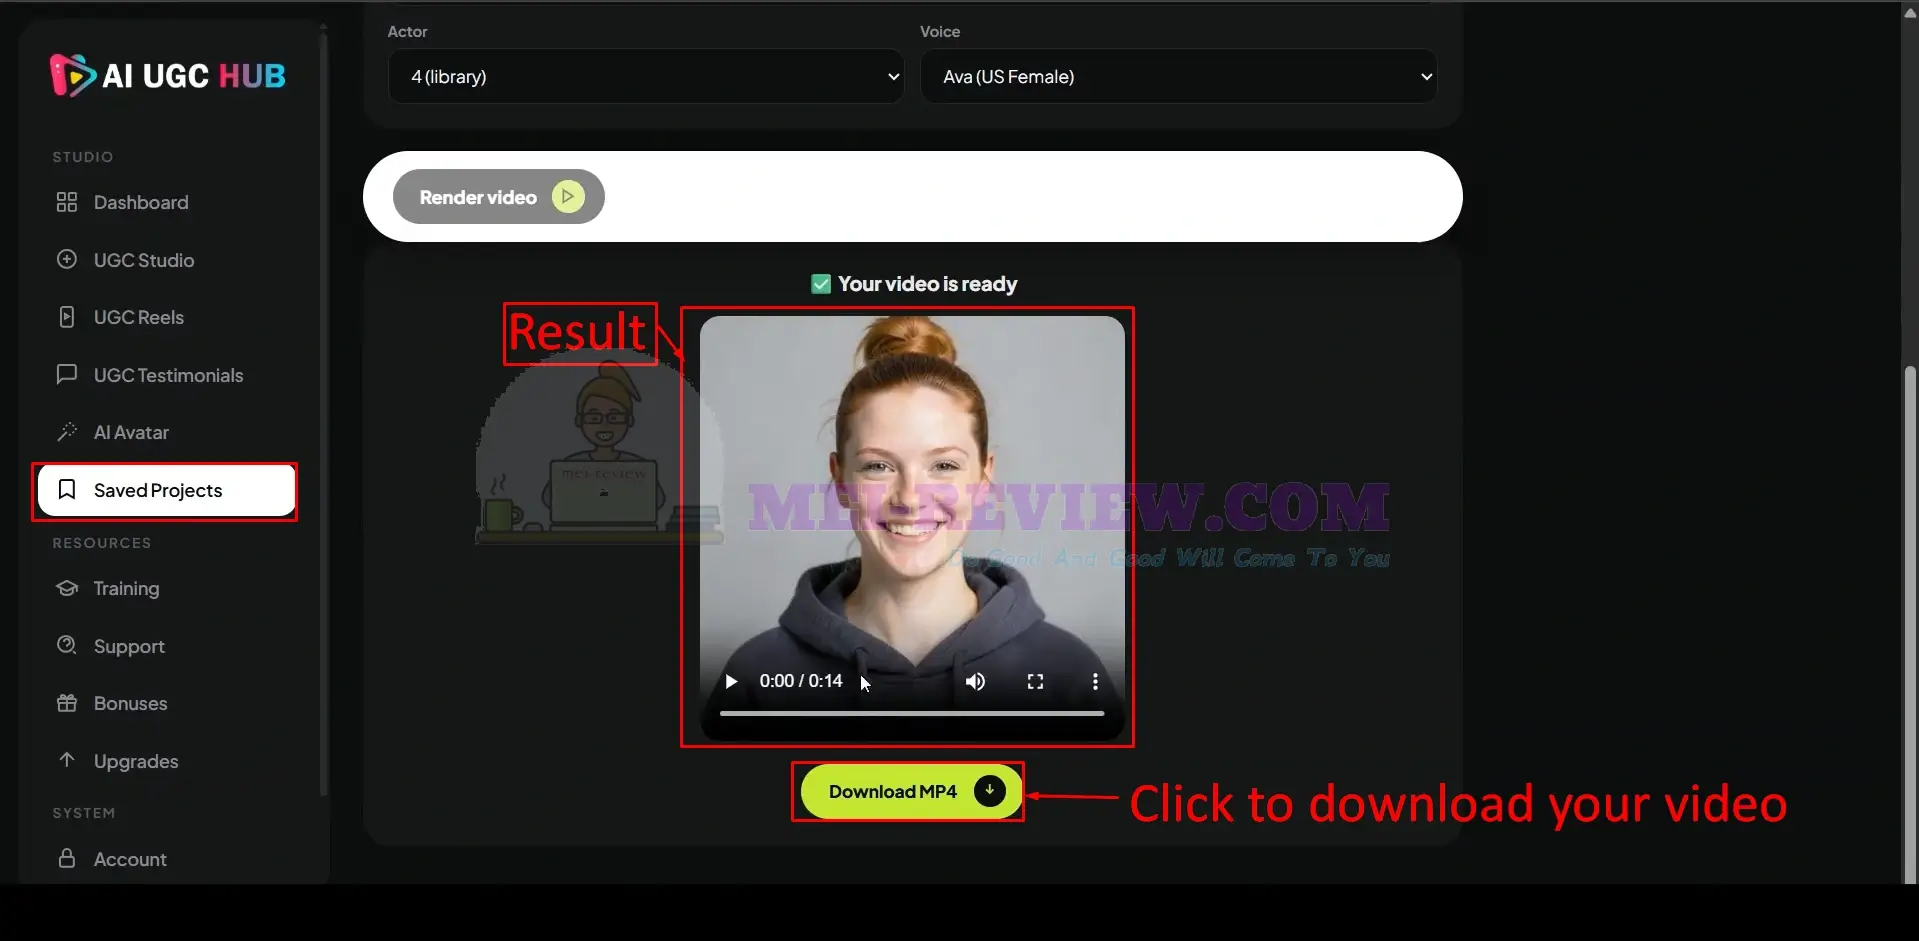This screenshot has height=941, width=1919.
Task: Click the Account lock icon
Action: 67,858
